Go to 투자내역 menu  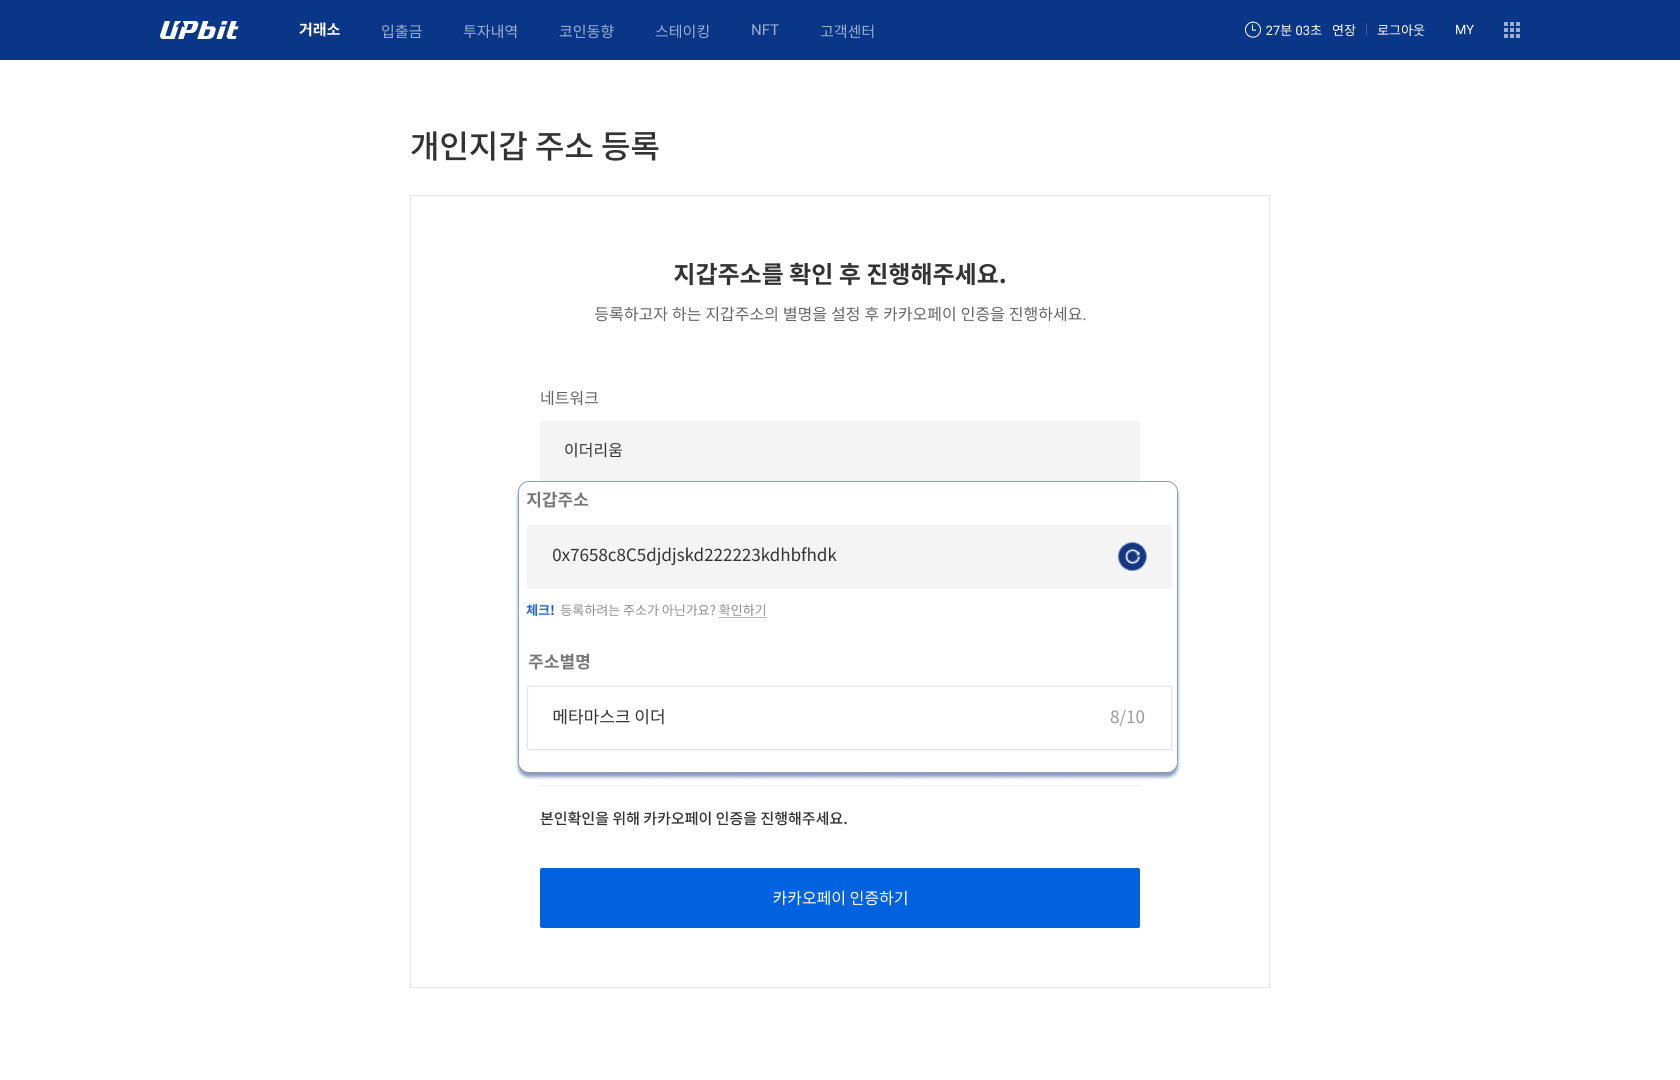coord(490,31)
